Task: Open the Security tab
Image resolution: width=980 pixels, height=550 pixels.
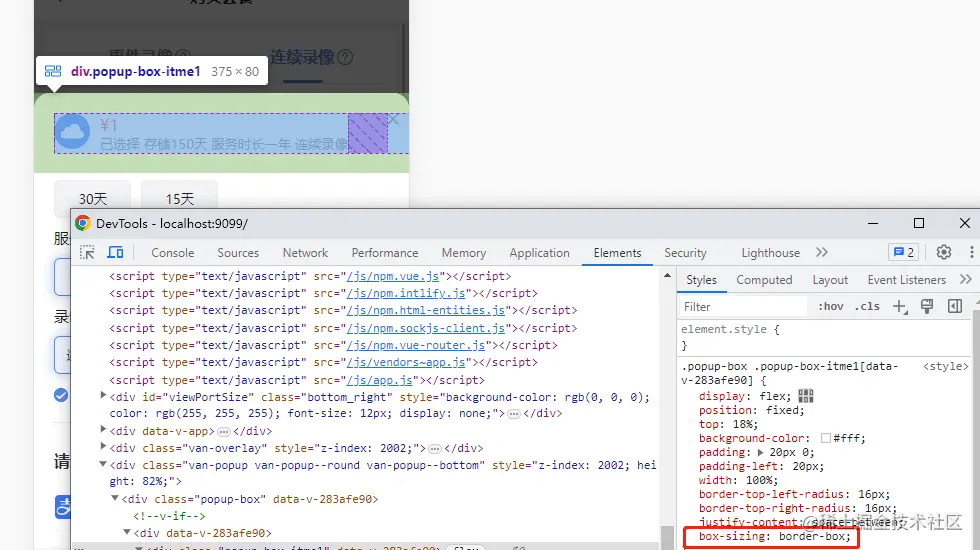Action: [x=685, y=252]
